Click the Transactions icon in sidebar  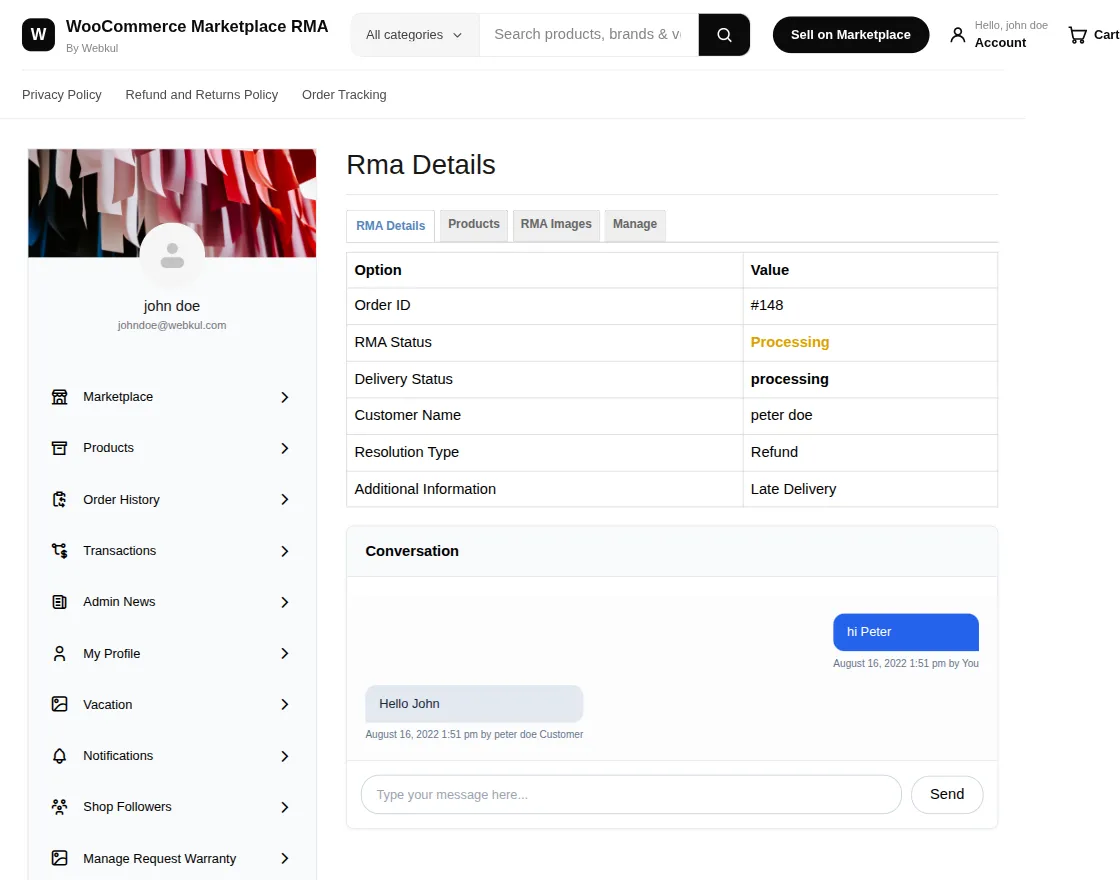click(x=59, y=551)
